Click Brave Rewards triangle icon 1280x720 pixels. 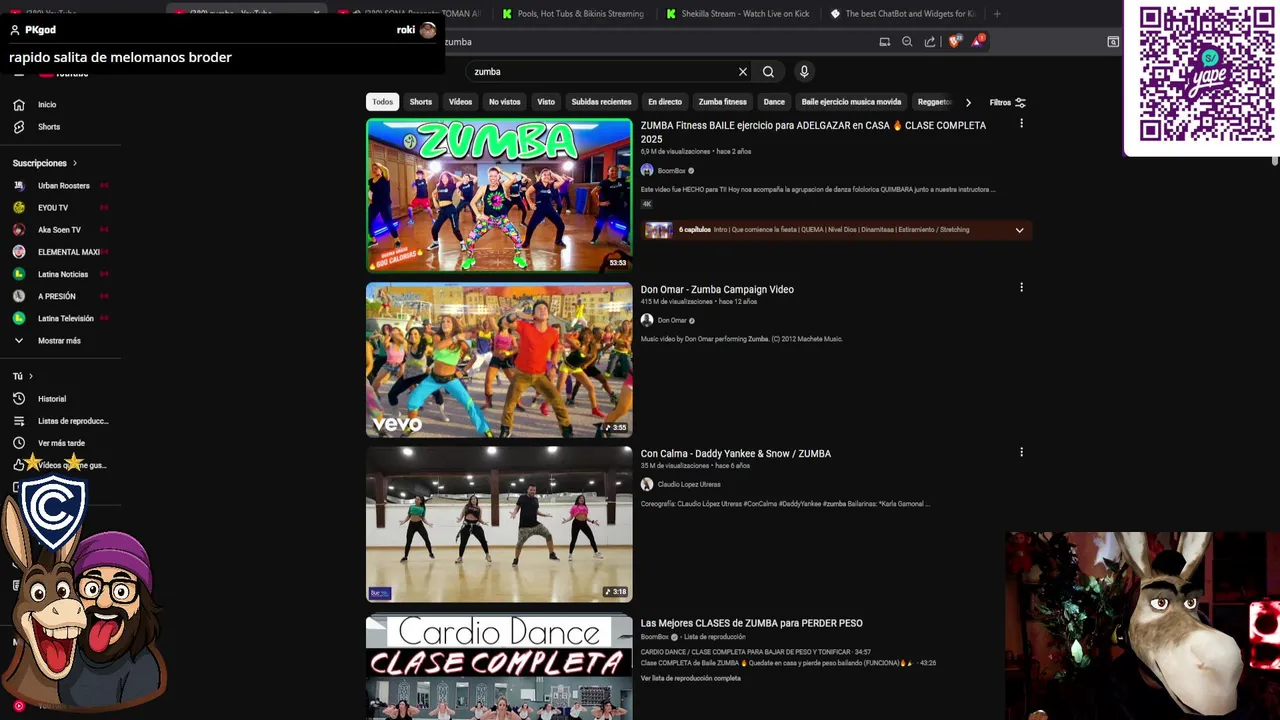[x=977, y=42]
